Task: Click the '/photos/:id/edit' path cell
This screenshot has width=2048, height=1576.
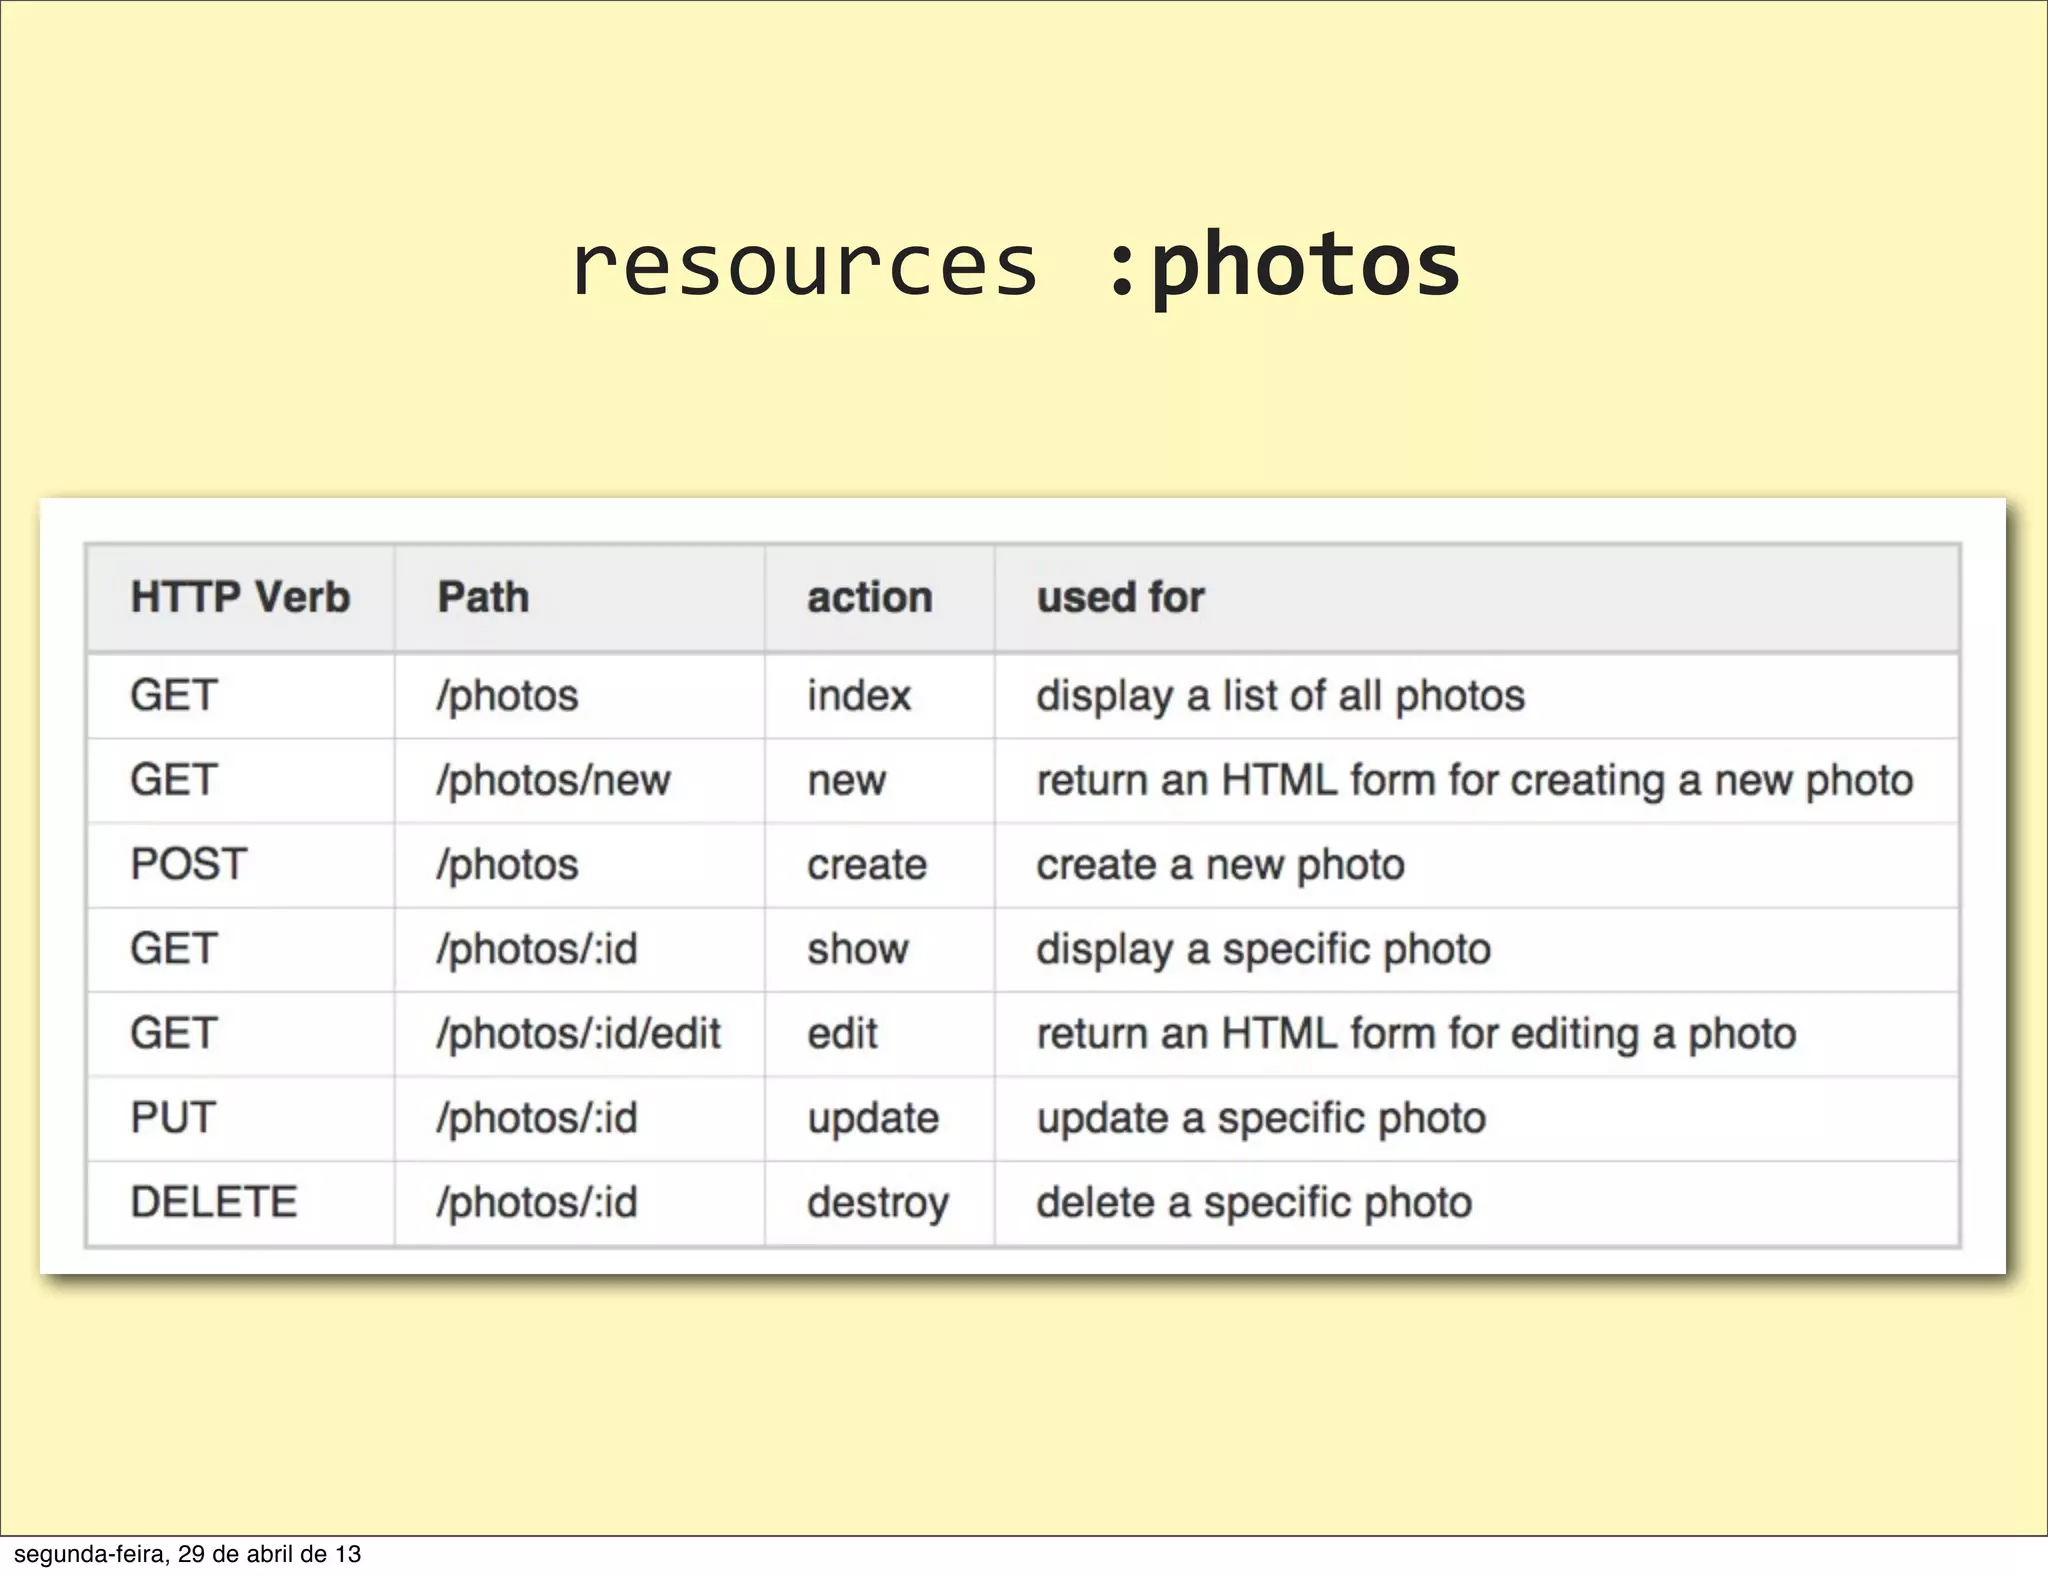Action: (x=578, y=1033)
